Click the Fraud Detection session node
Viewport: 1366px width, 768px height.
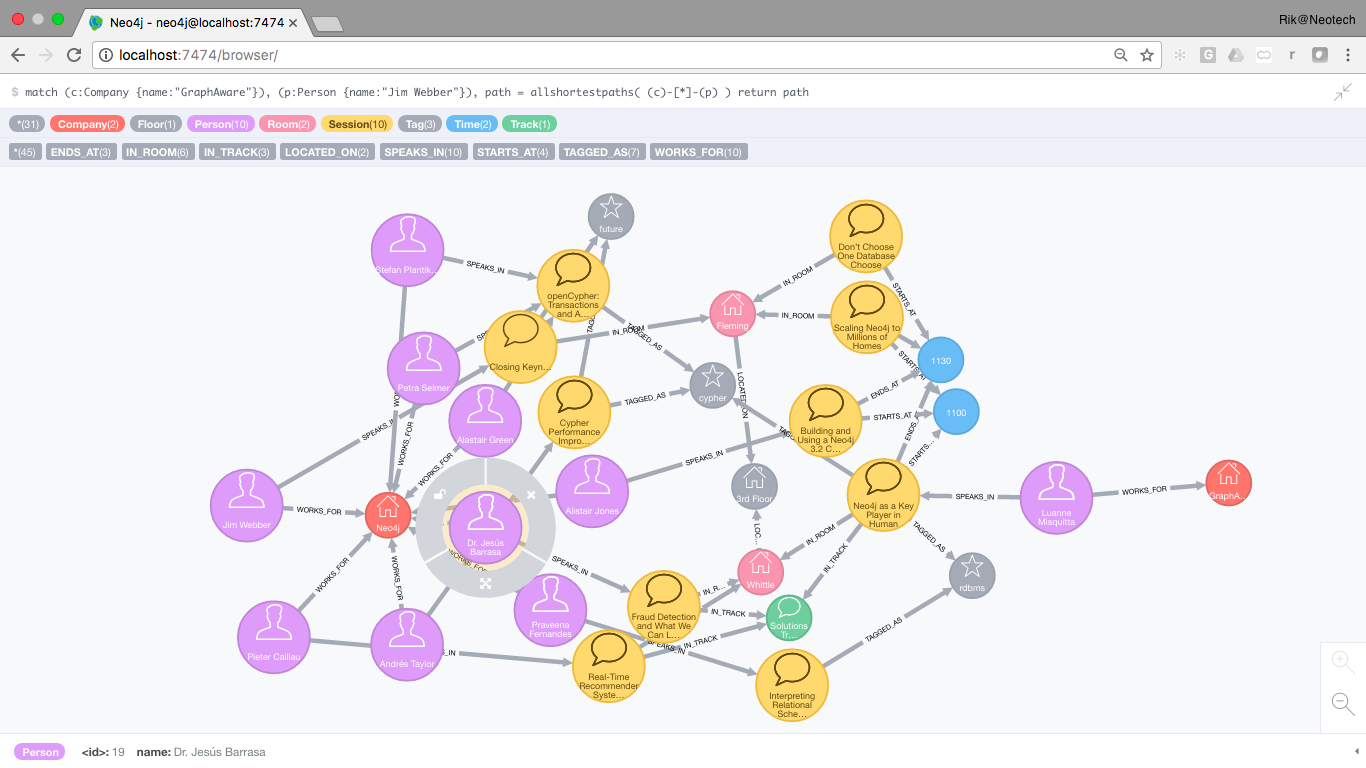pyautogui.click(x=663, y=607)
